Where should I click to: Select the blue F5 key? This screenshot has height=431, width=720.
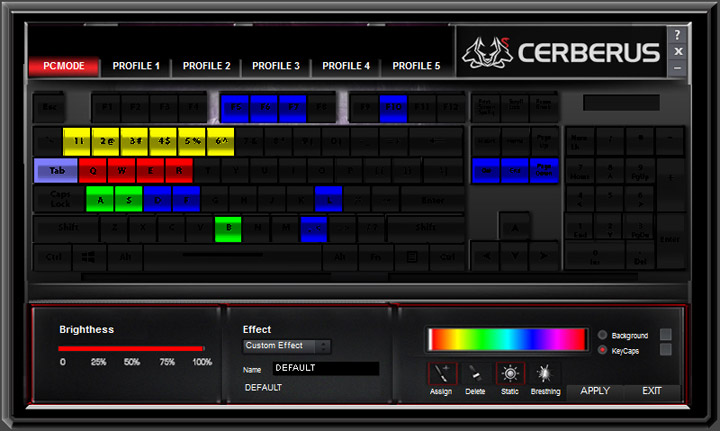click(235, 108)
